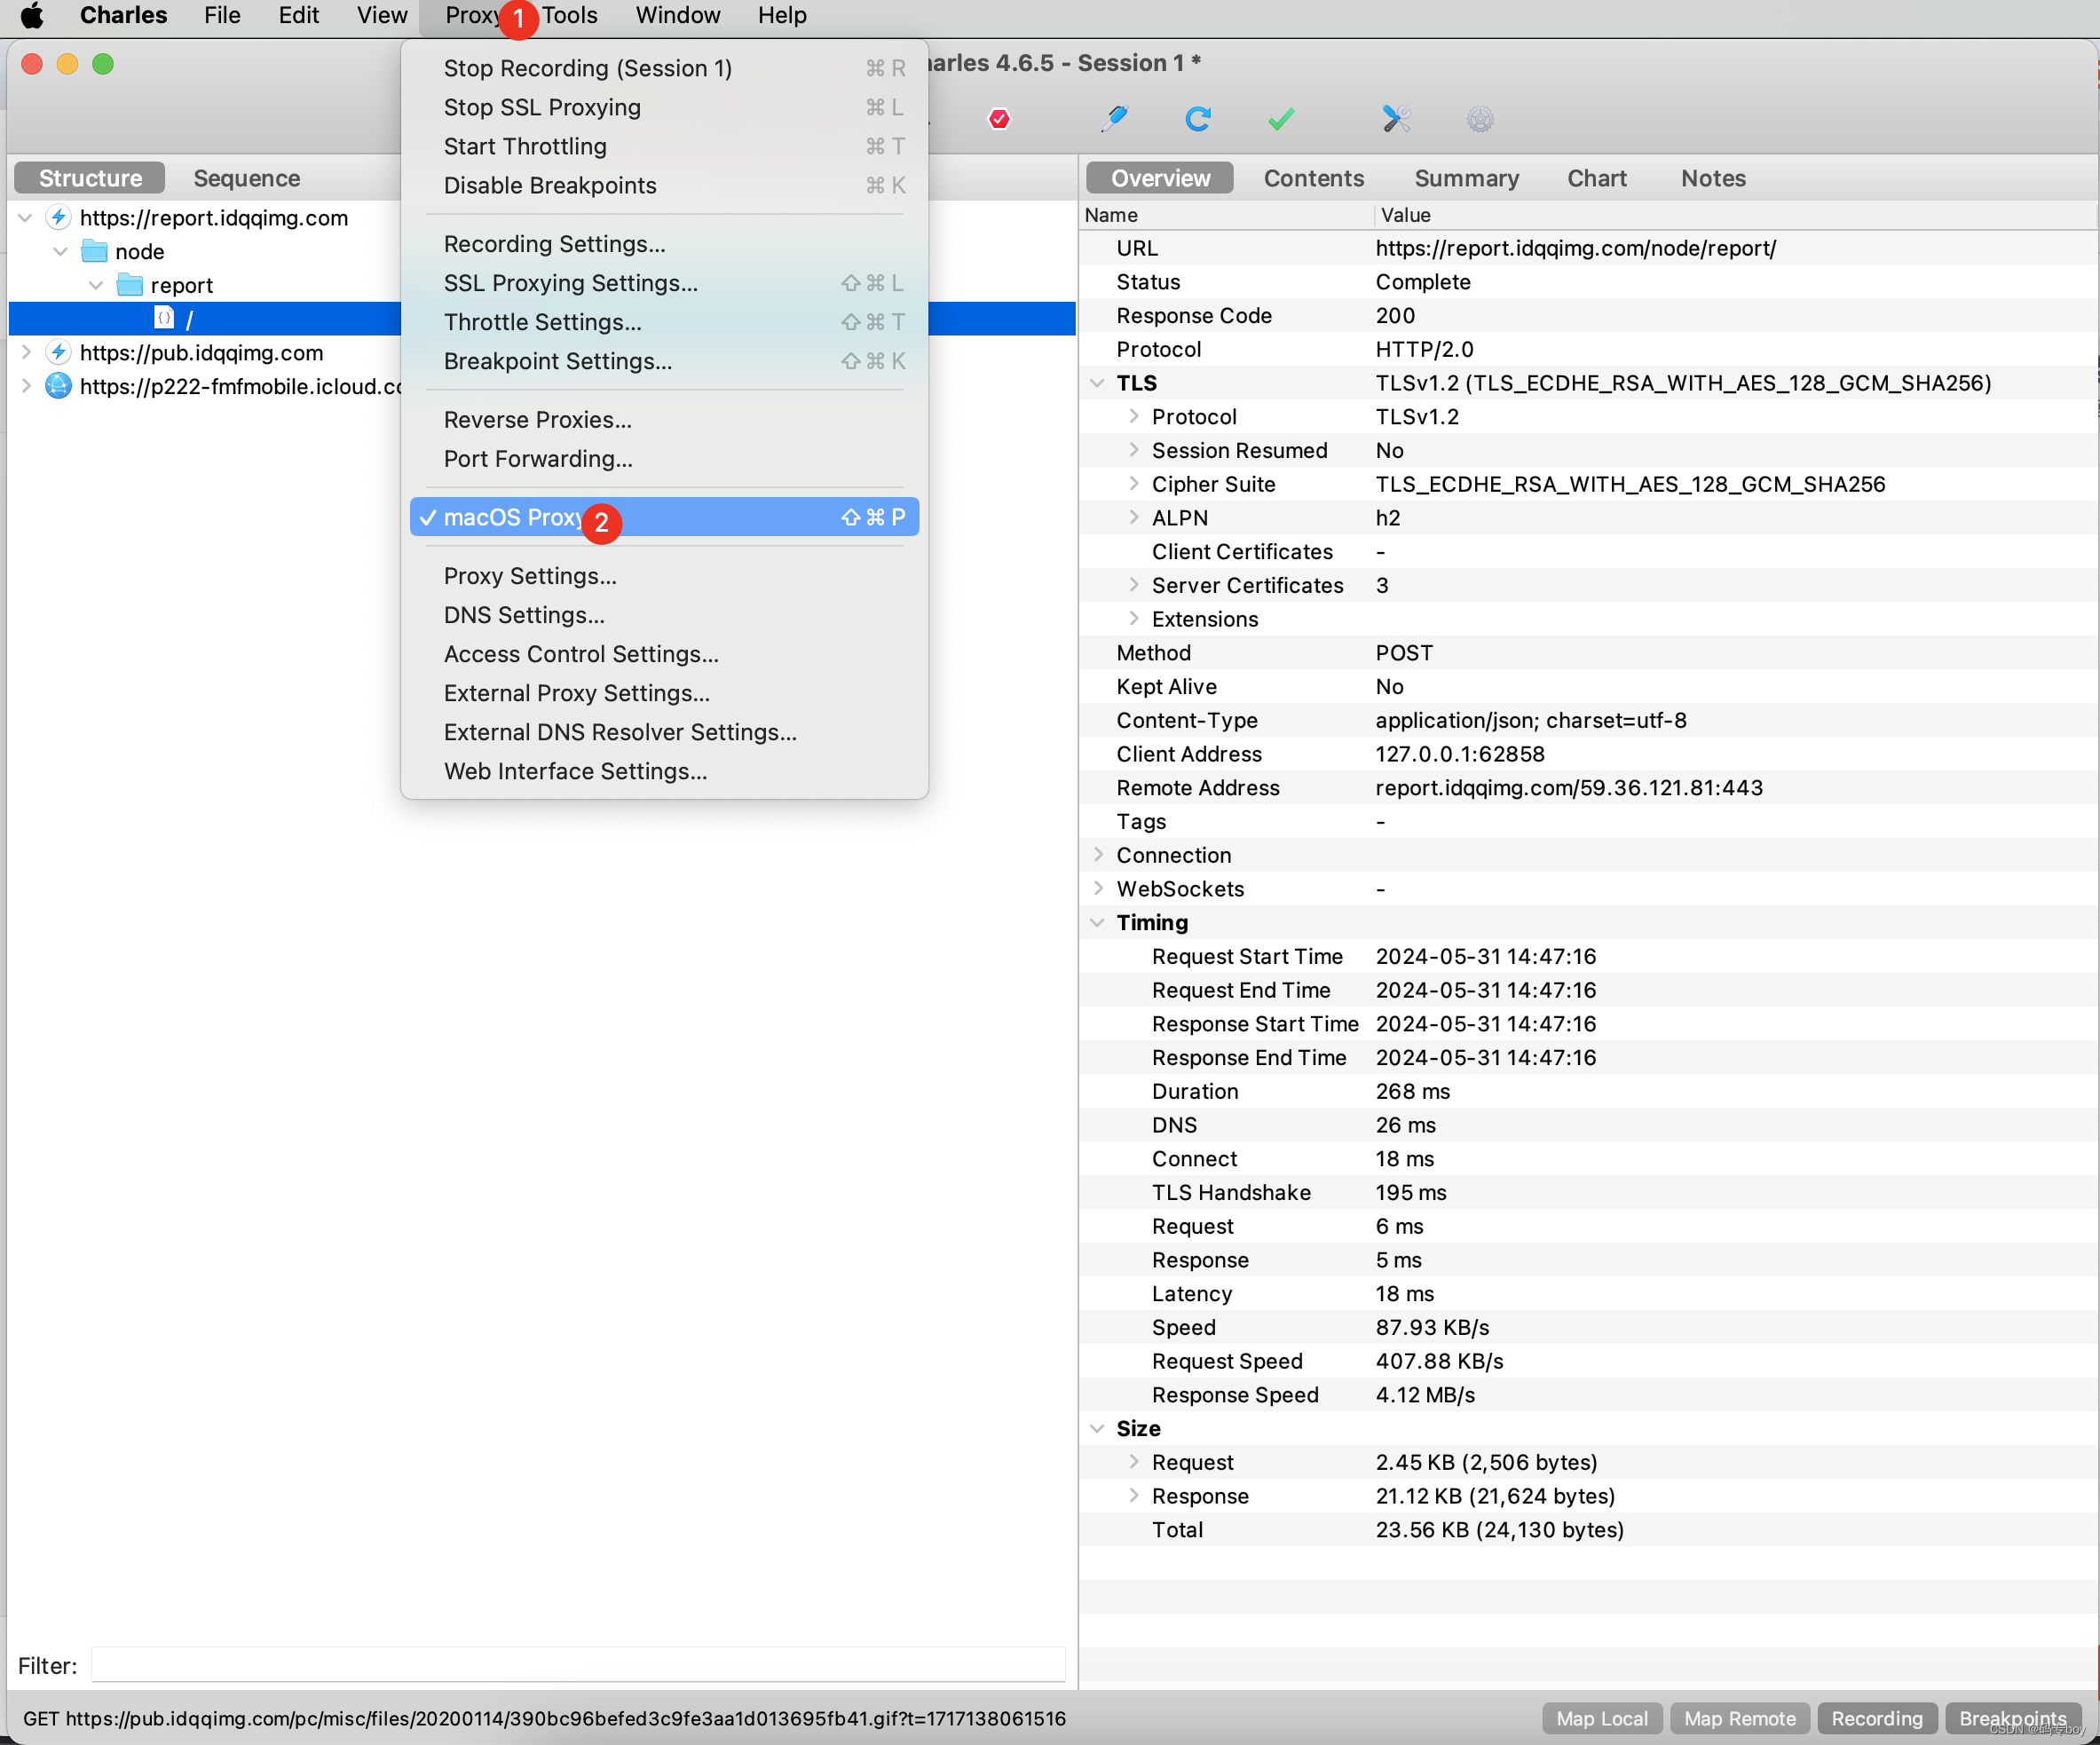
Task: Open the Apple menu
Action: click(32, 15)
